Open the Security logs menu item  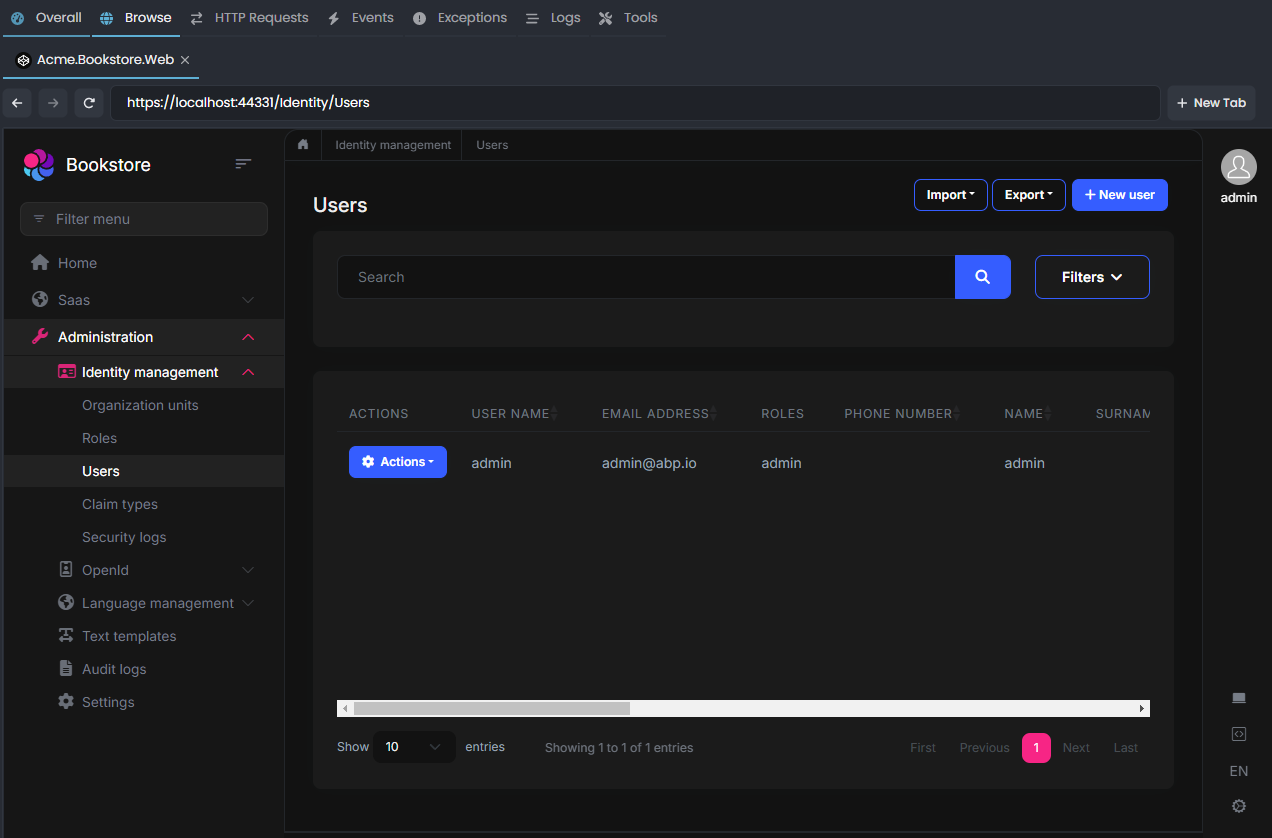pyautogui.click(x=124, y=537)
